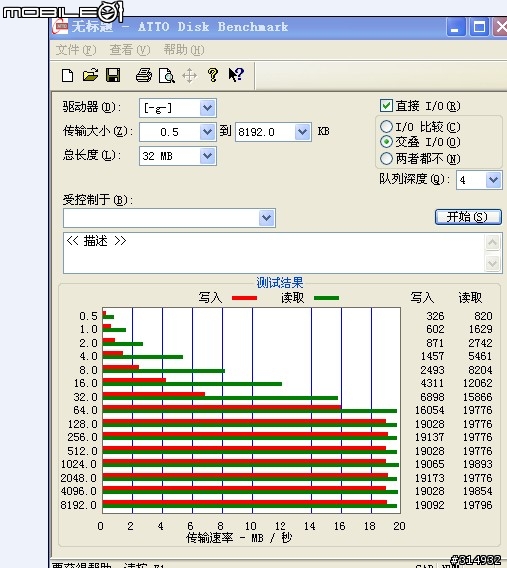Click the read value 12062
Image resolution: width=507 pixels, height=568 pixels.
477,383
